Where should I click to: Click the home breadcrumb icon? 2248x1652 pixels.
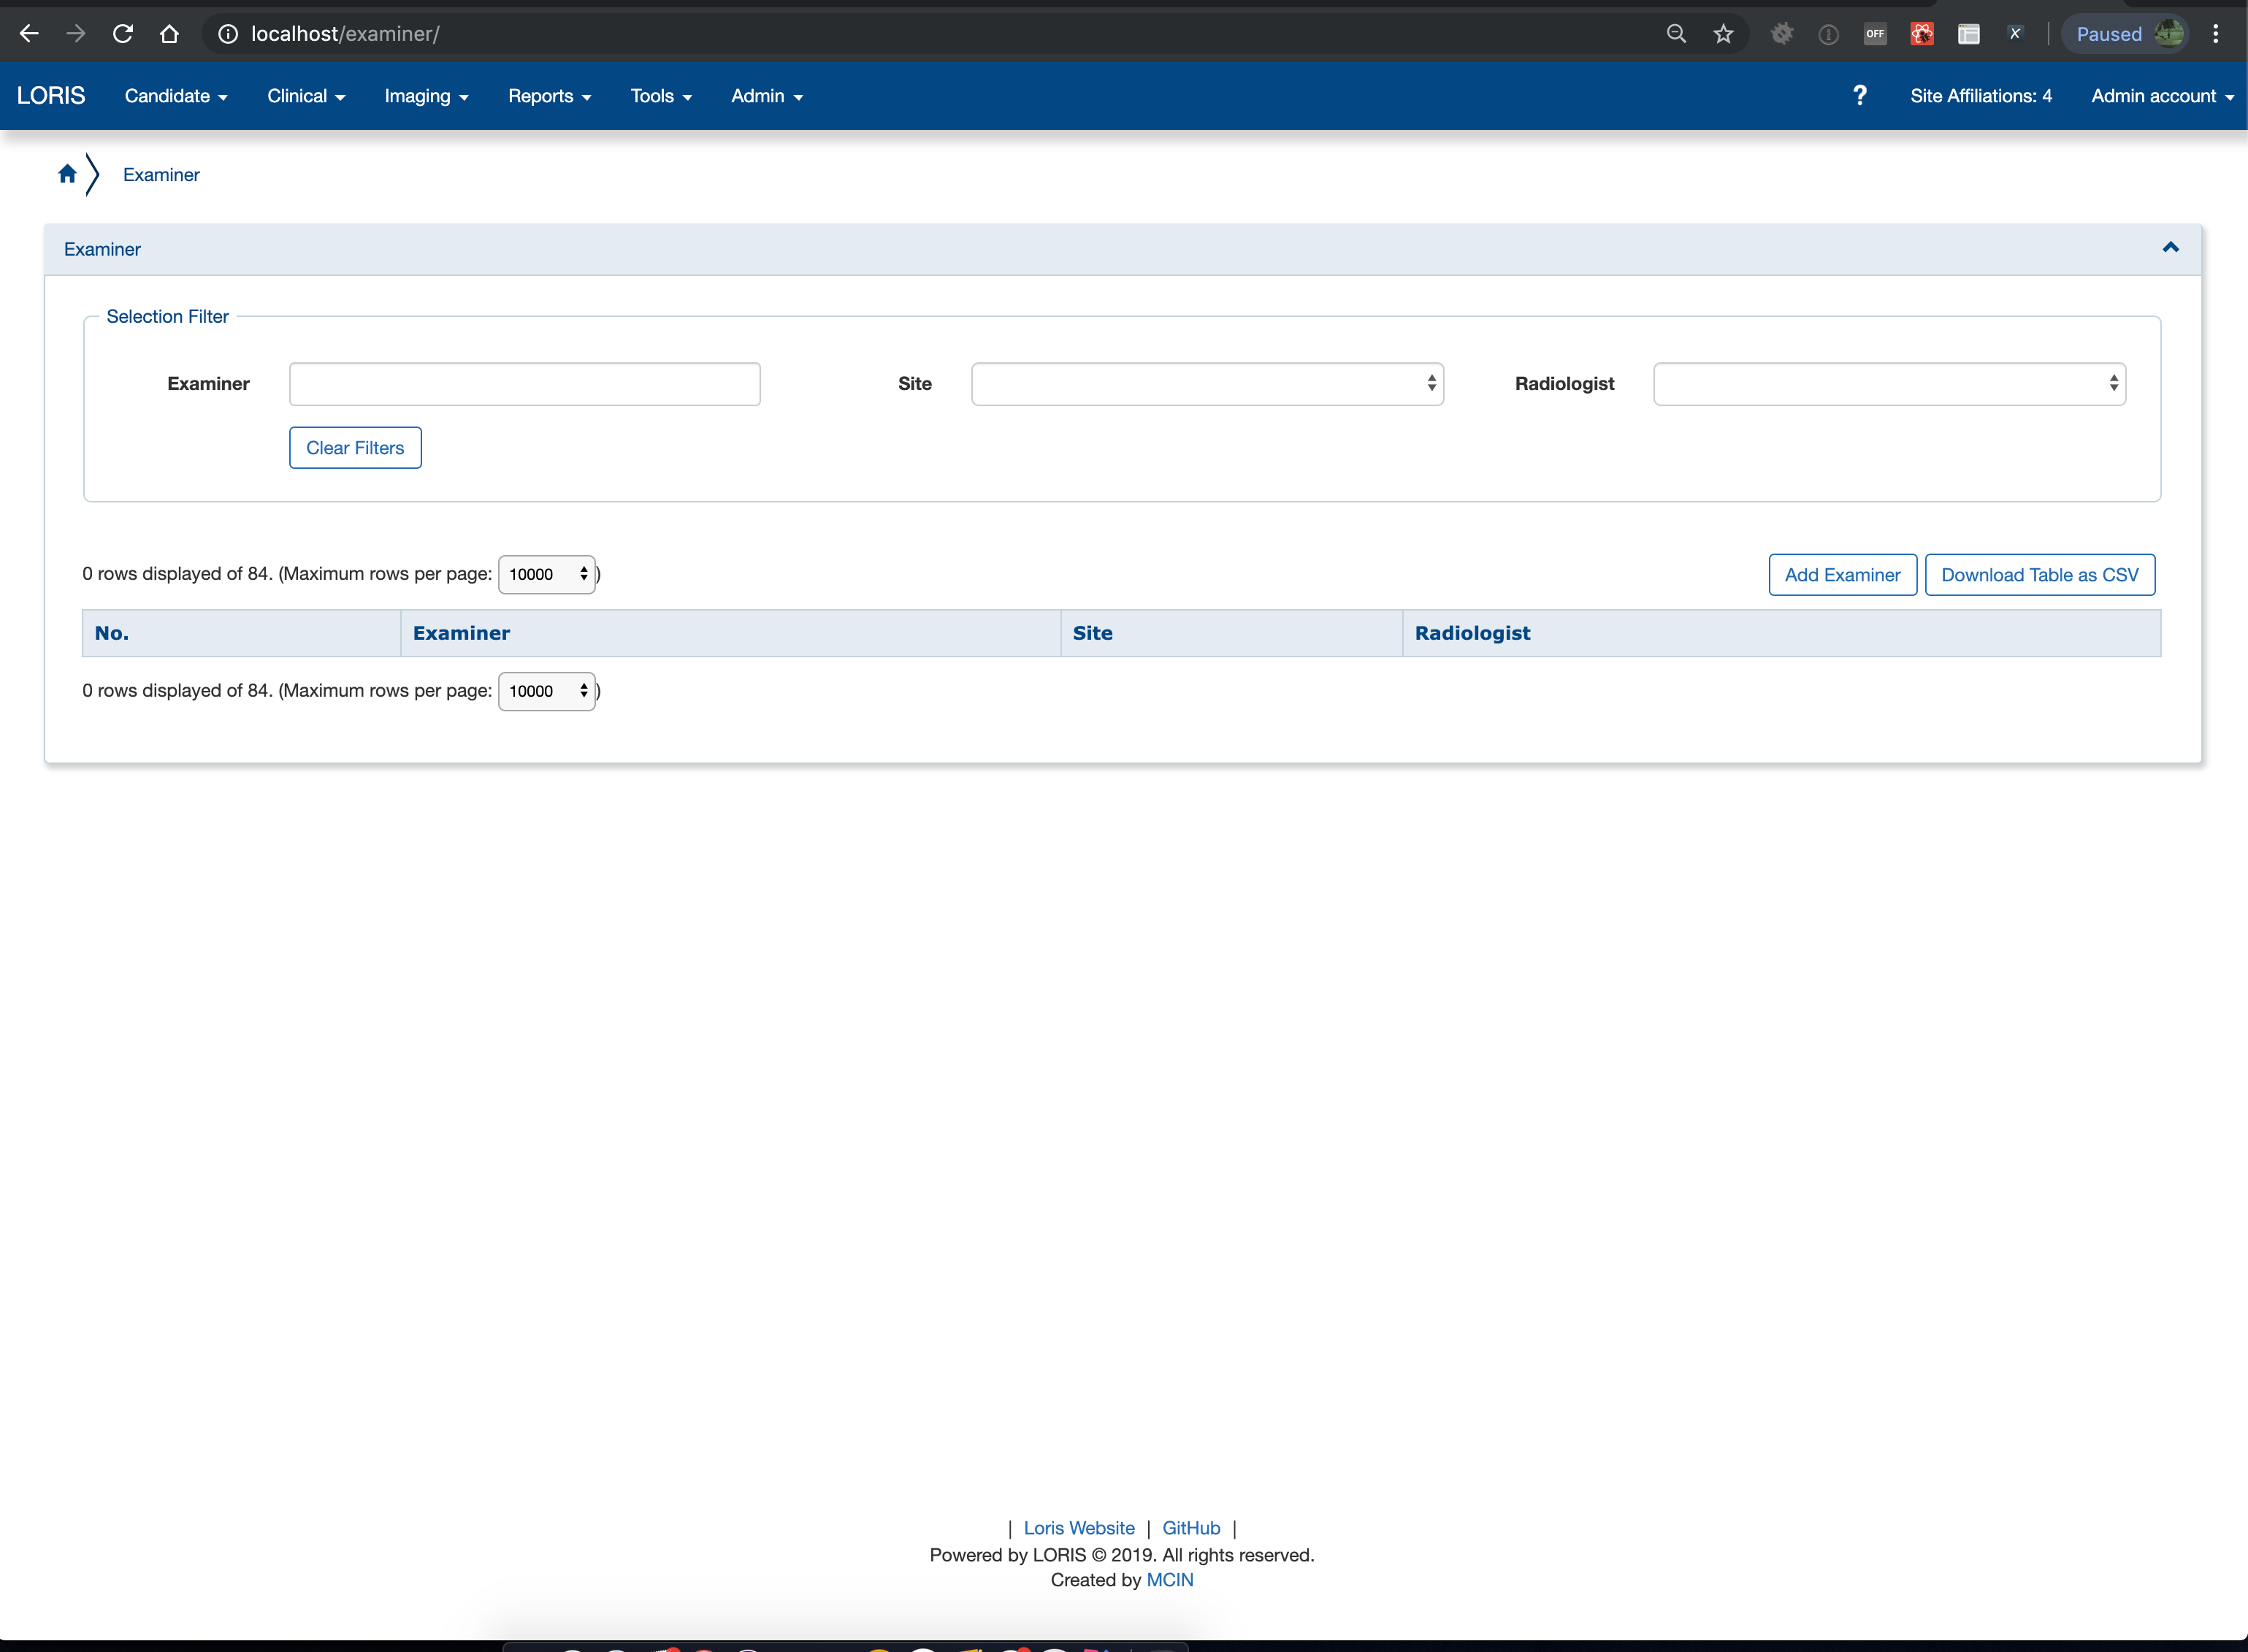(x=66, y=172)
